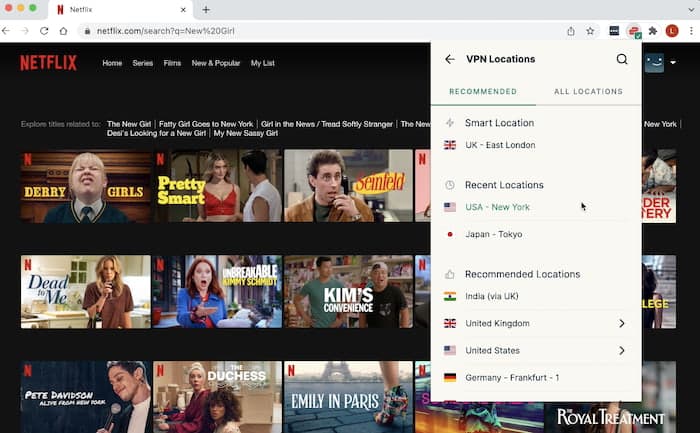Open Dead to Me thumbnail
Viewport: 700px width, 433px height.
(x=86, y=292)
